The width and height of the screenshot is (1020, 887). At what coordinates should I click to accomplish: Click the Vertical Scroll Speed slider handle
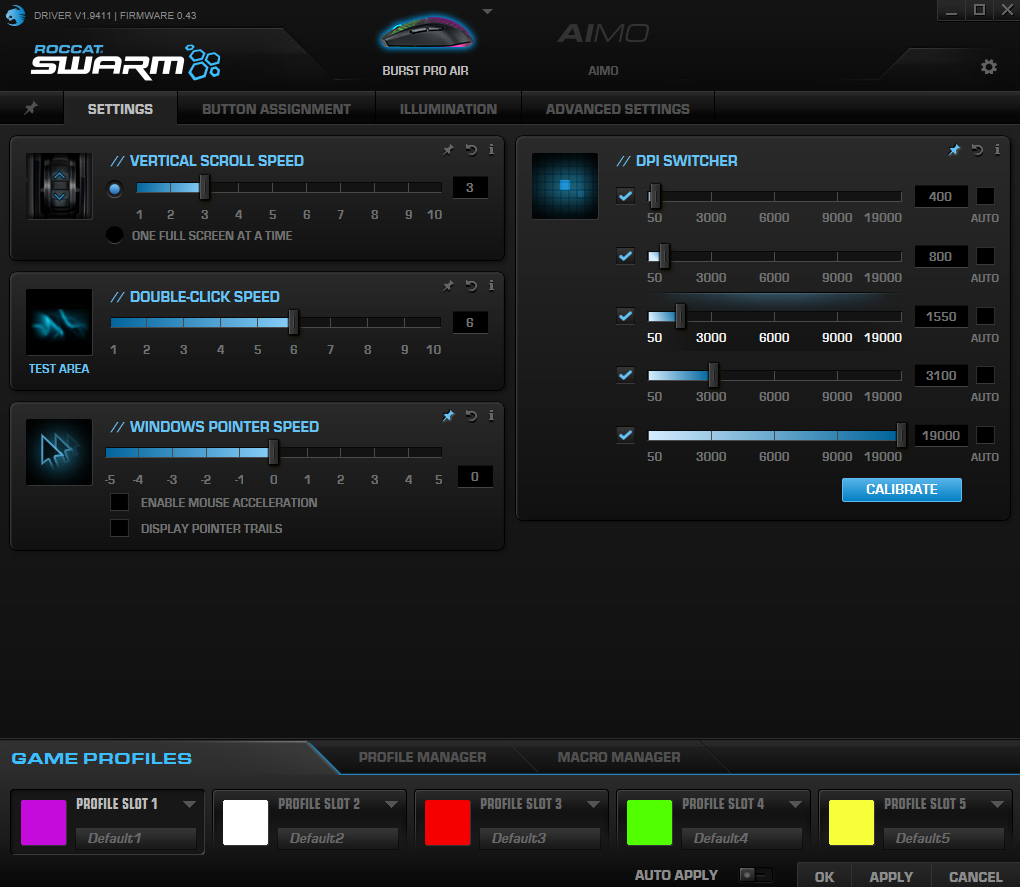click(x=204, y=187)
